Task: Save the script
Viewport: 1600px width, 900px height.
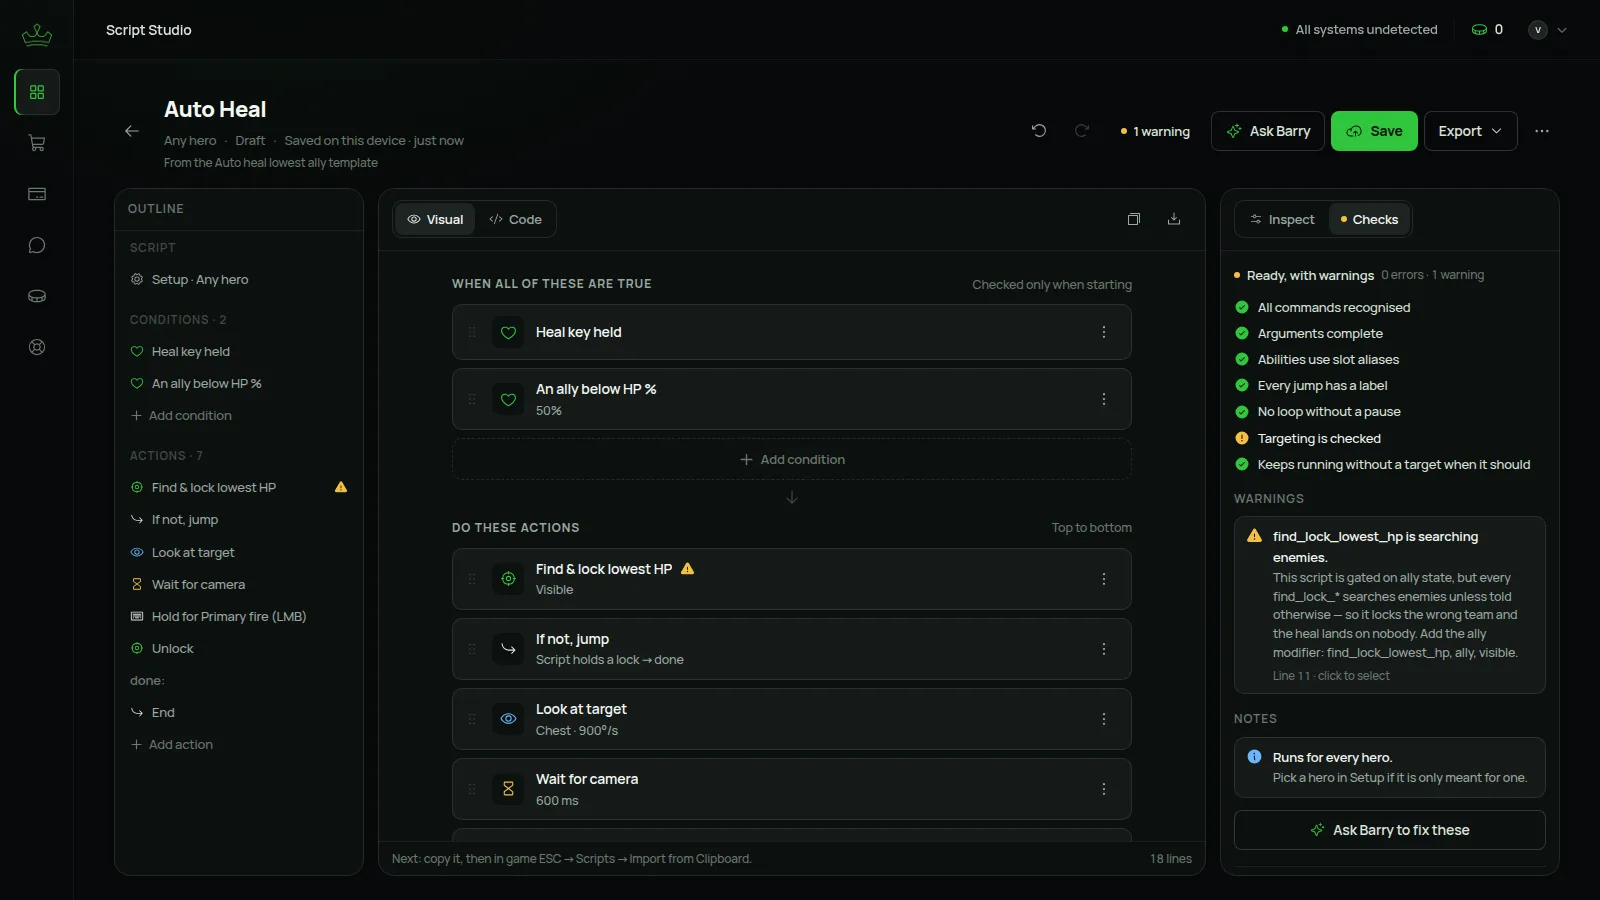Action: (1374, 131)
